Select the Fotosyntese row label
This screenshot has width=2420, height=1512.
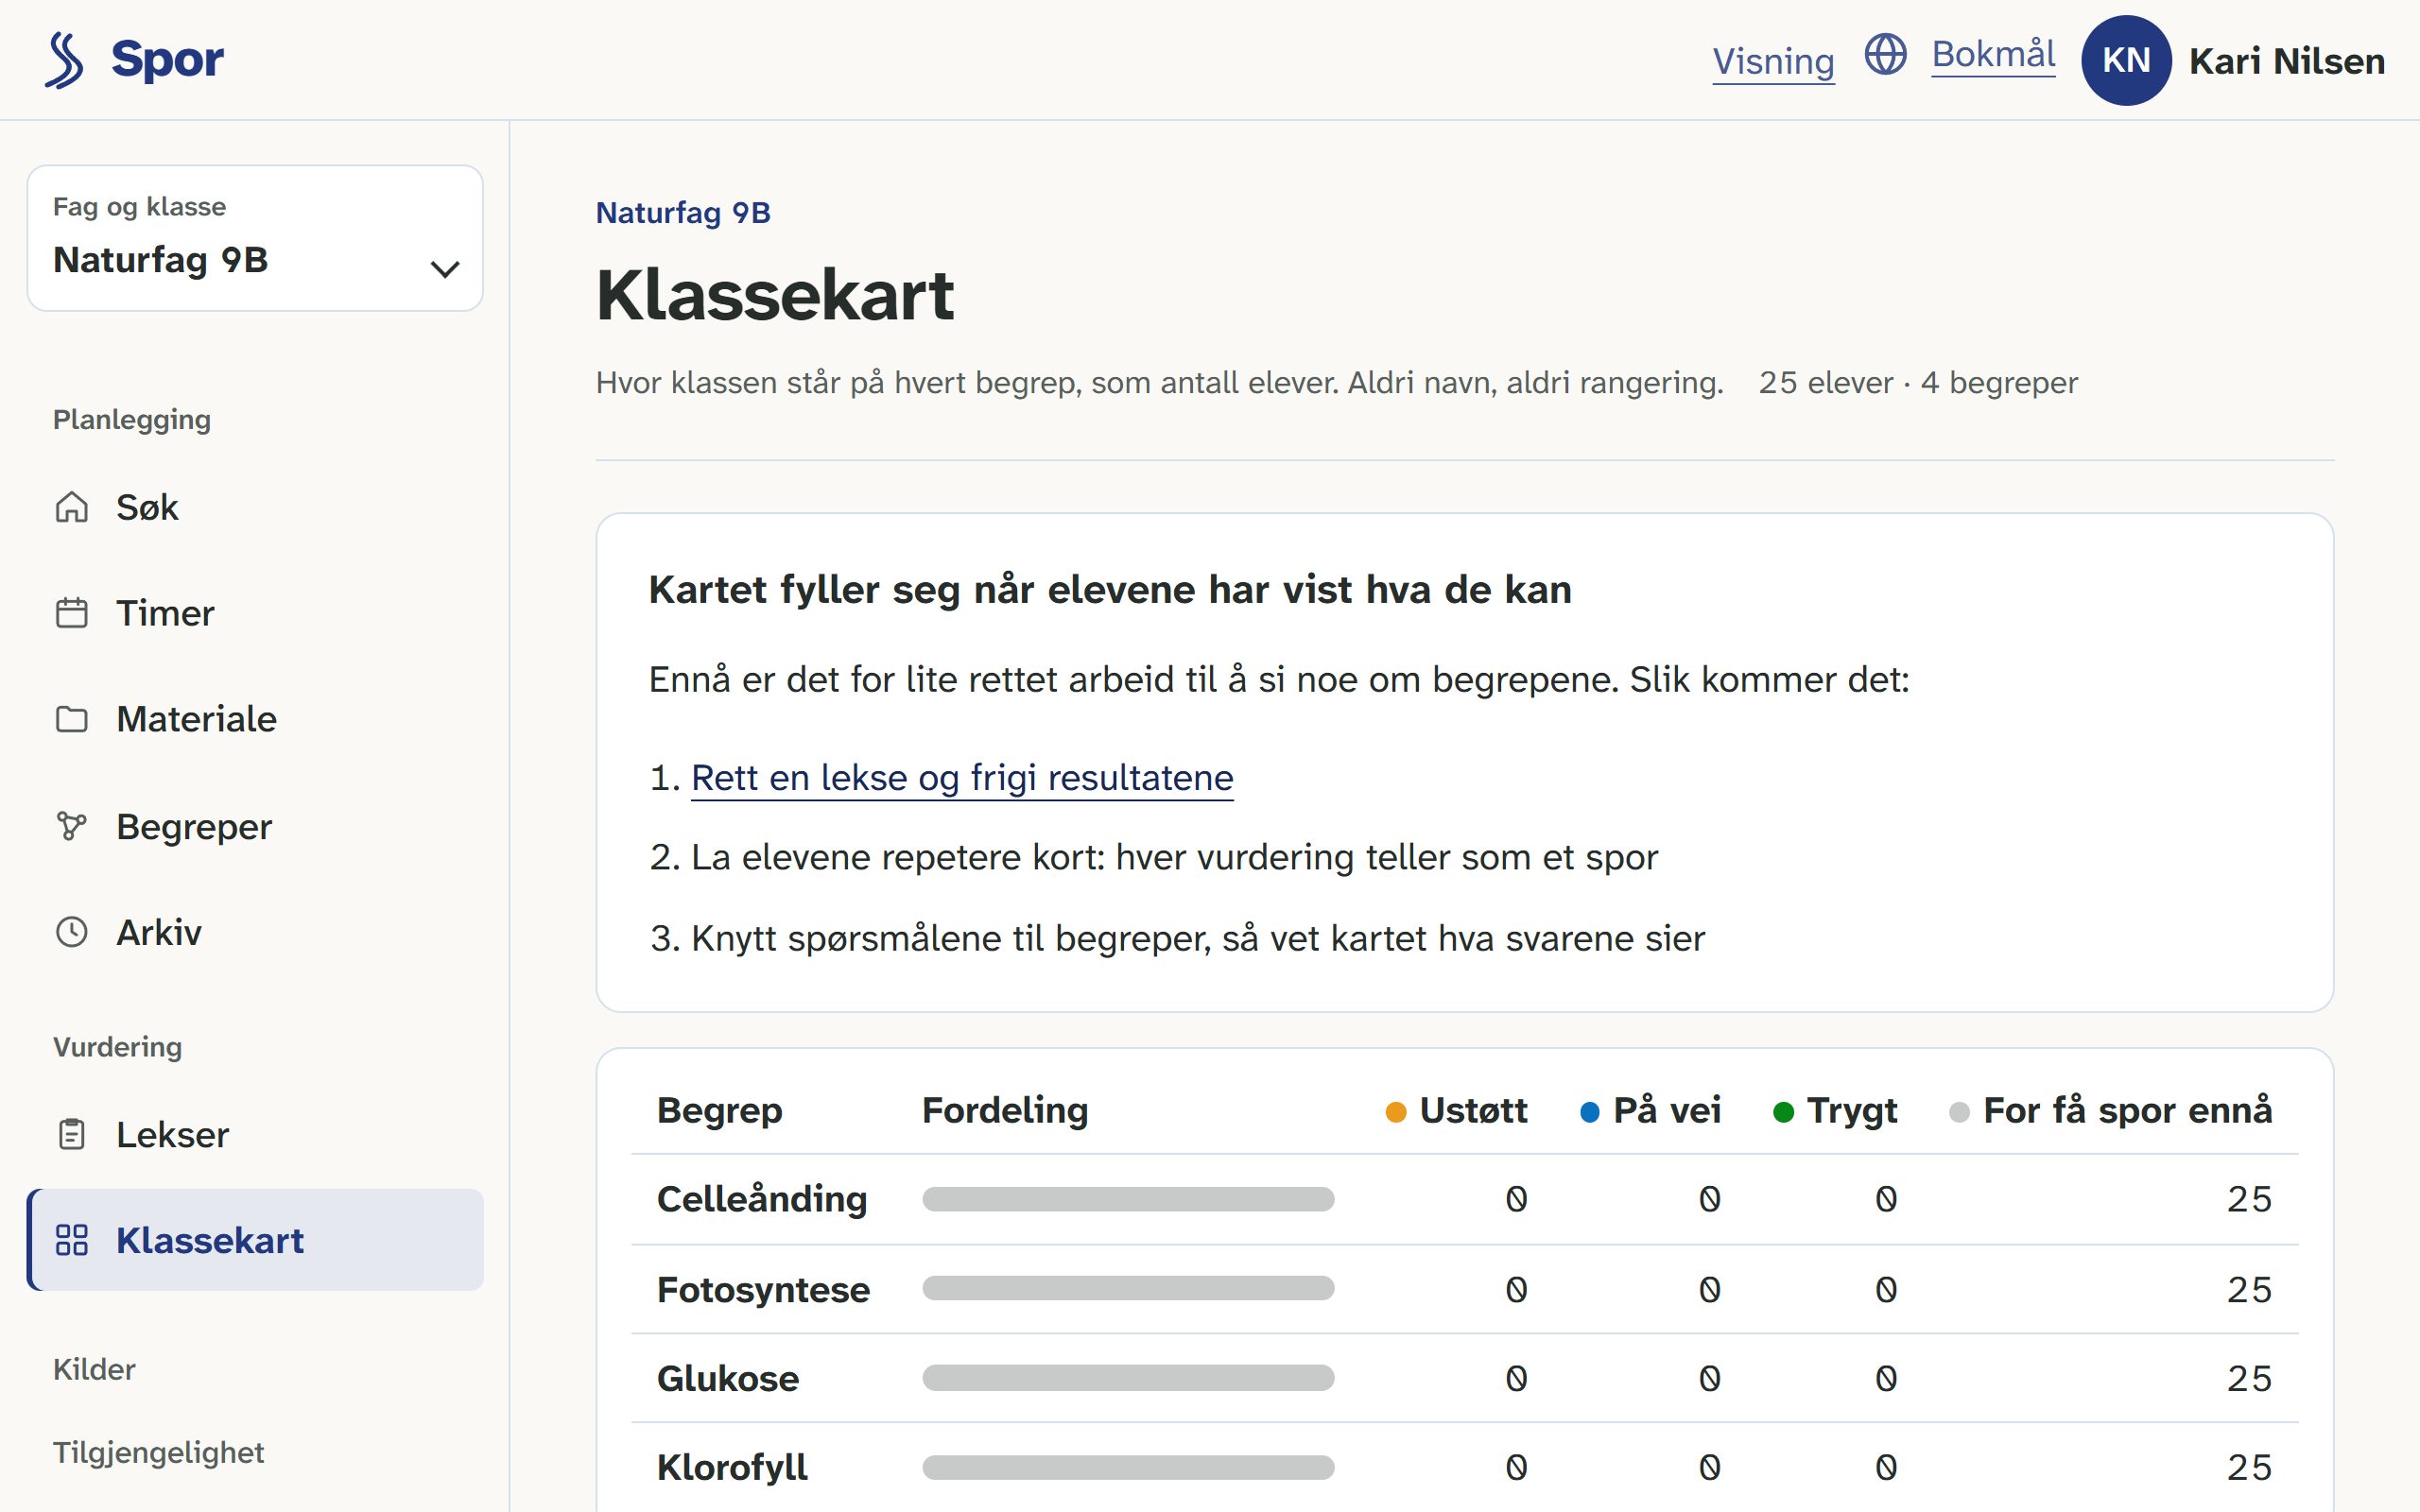pyautogui.click(x=763, y=1290)
